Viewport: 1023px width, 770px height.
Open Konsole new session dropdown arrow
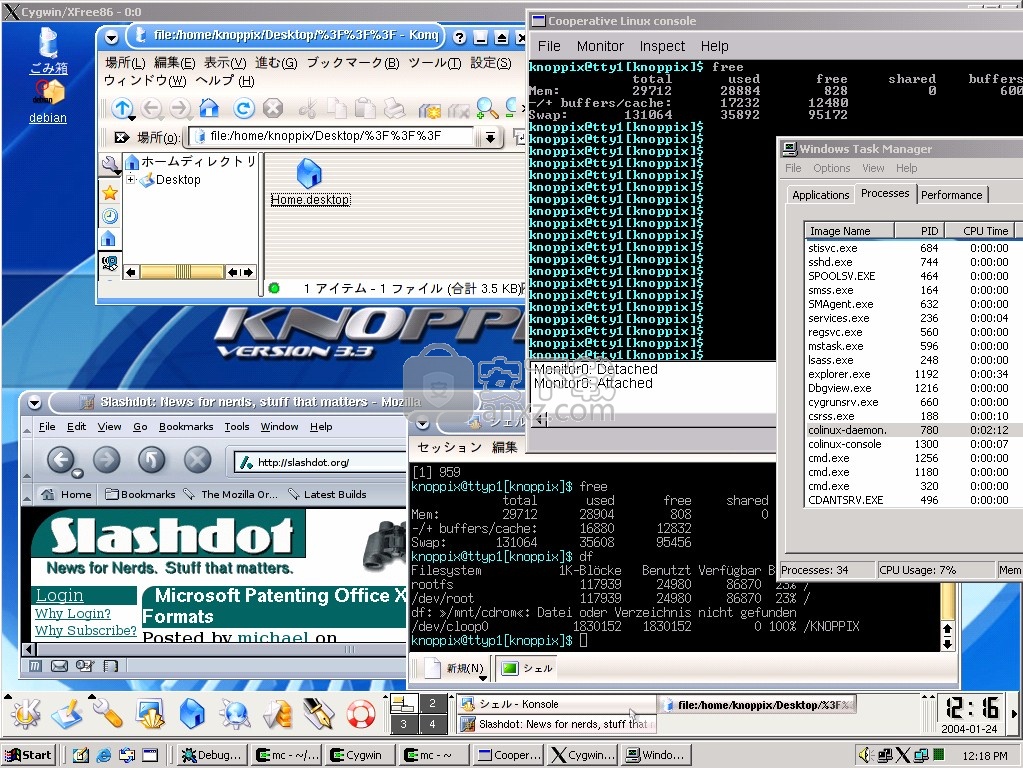[x=483, y=678]
